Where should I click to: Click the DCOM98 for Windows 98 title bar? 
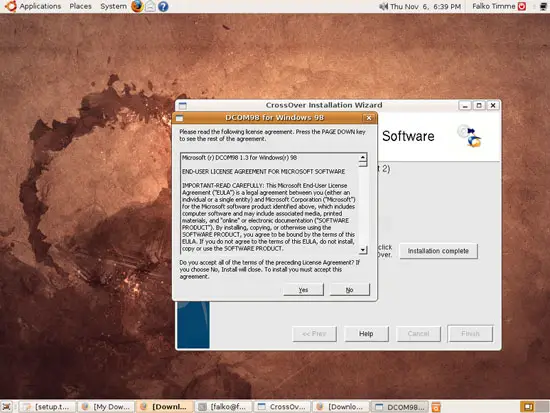pyautogui.click(x=274, y=118)
